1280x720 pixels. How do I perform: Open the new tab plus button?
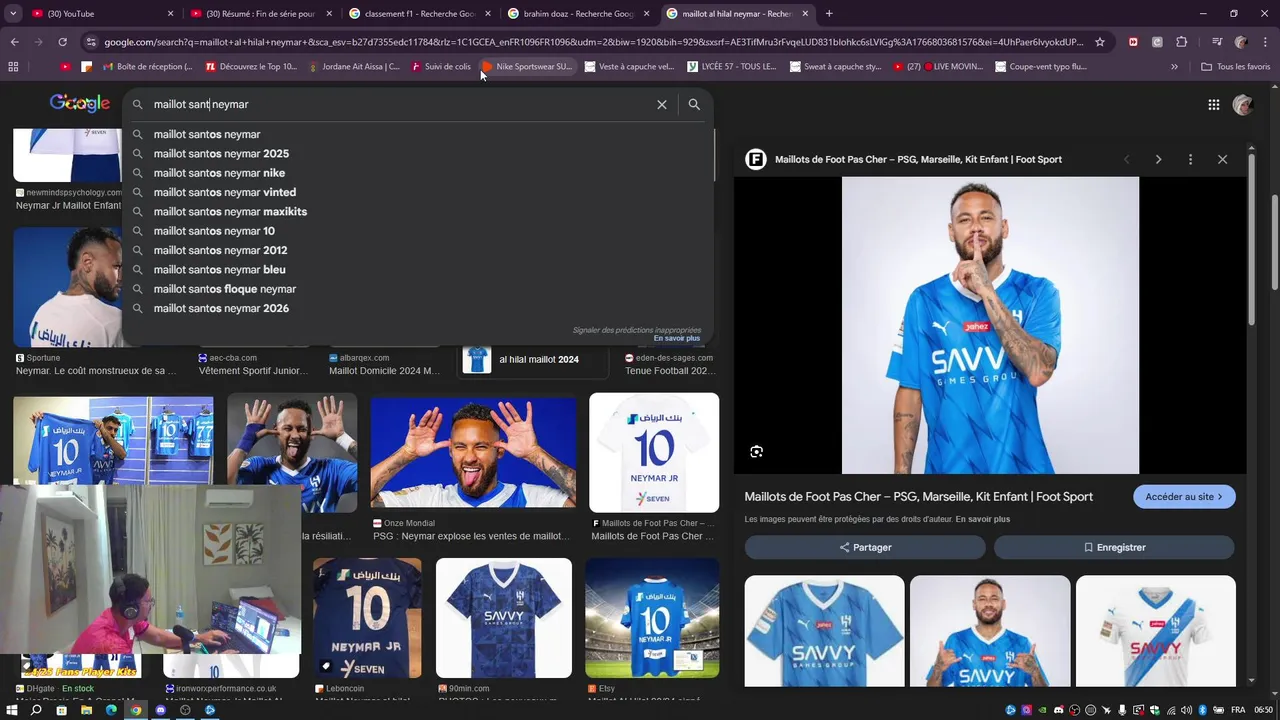click(x=829, y=13)
